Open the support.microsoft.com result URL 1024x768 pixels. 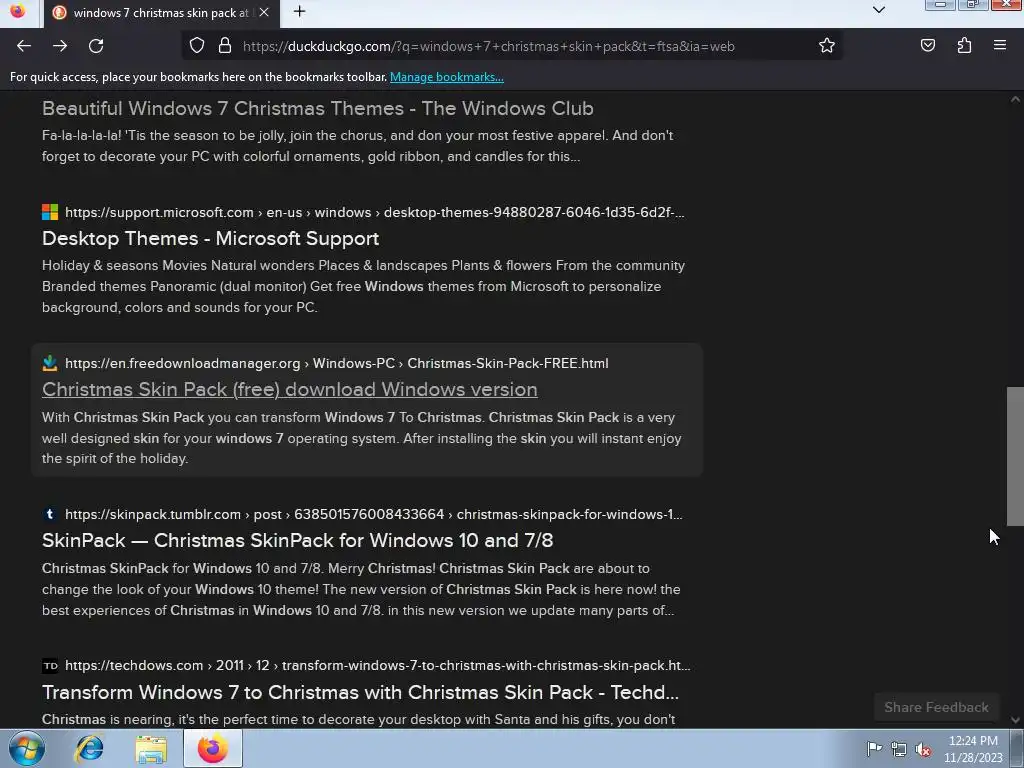tap(375, 213)
